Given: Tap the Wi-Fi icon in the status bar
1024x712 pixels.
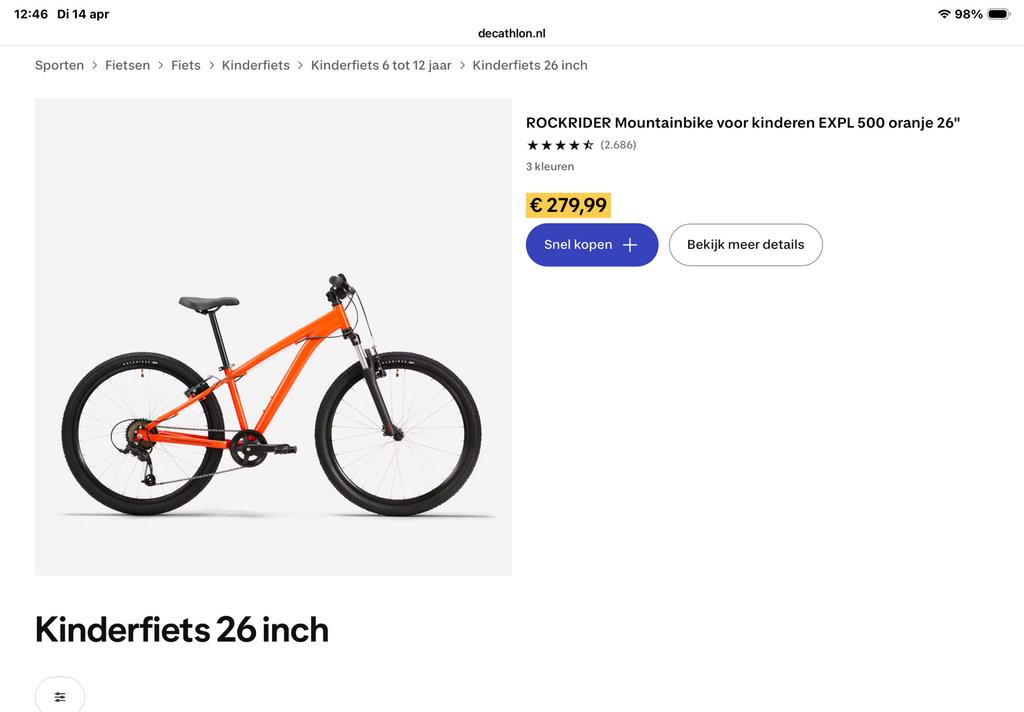Looking at the screenshot, I should pos(946,14).
